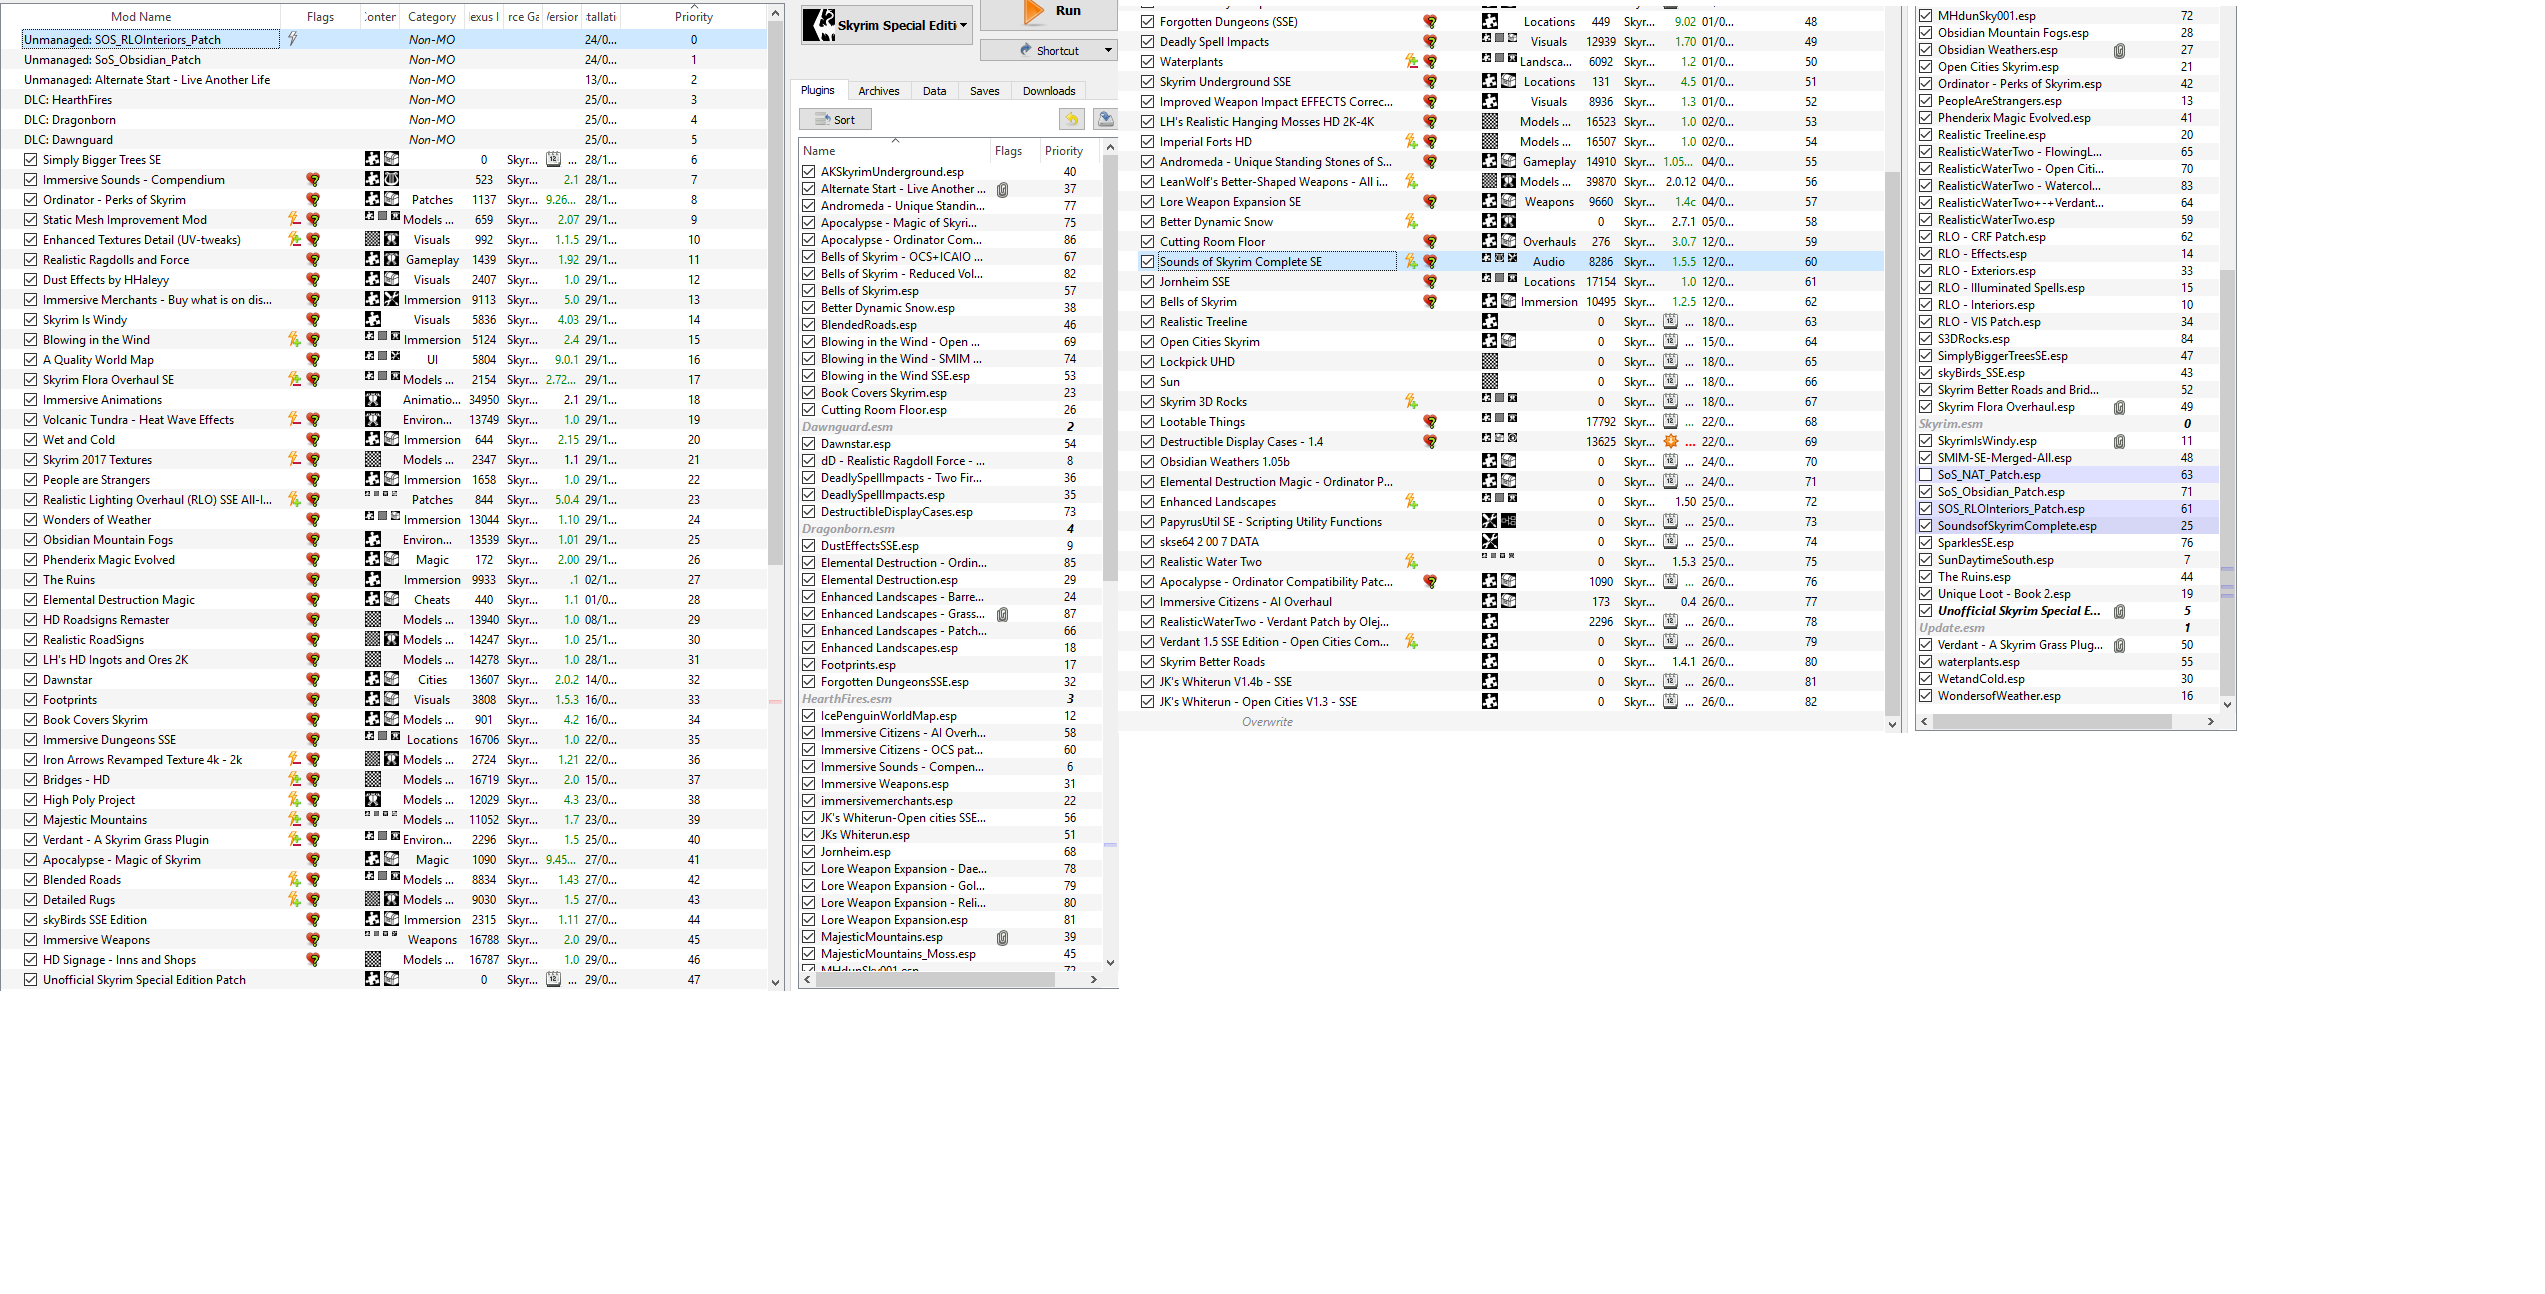Open the Saves tab
Viewport: 2545px width, 1294px height.
click(x=984, y=91)
